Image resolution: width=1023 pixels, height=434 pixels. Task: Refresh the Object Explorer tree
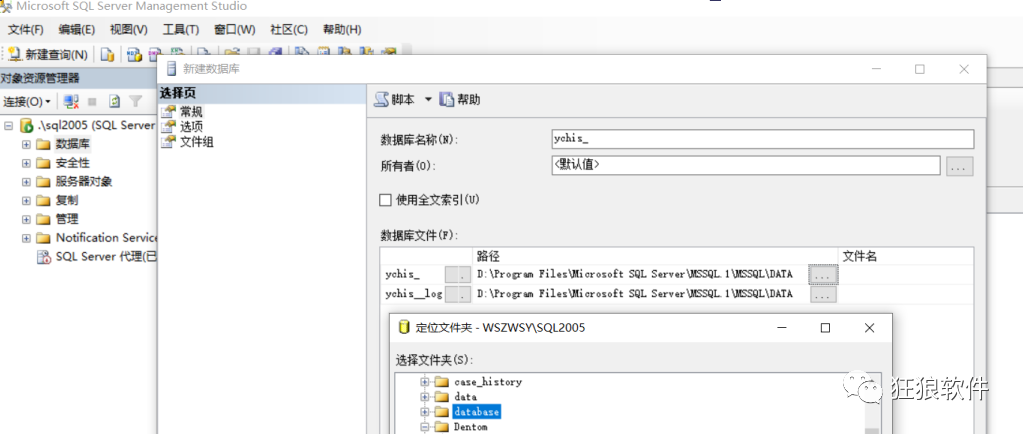pos(115,101)
